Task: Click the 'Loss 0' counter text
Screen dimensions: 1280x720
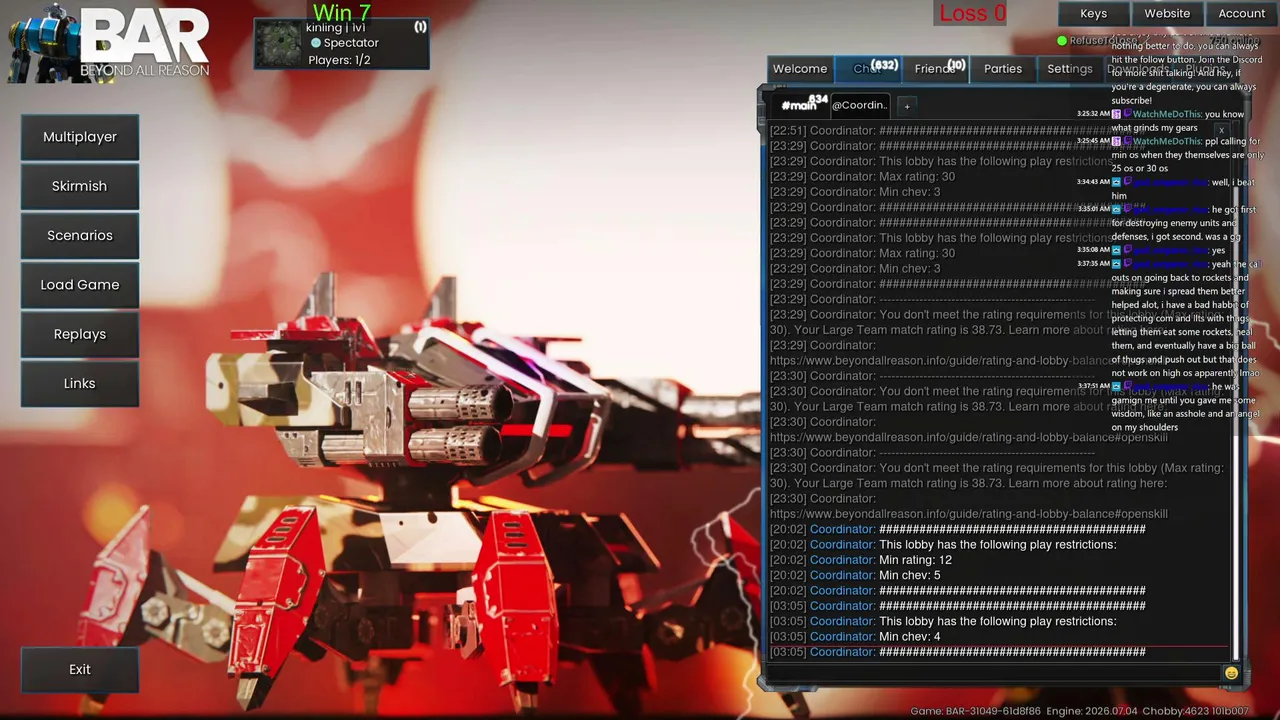Action: (973, 13)
